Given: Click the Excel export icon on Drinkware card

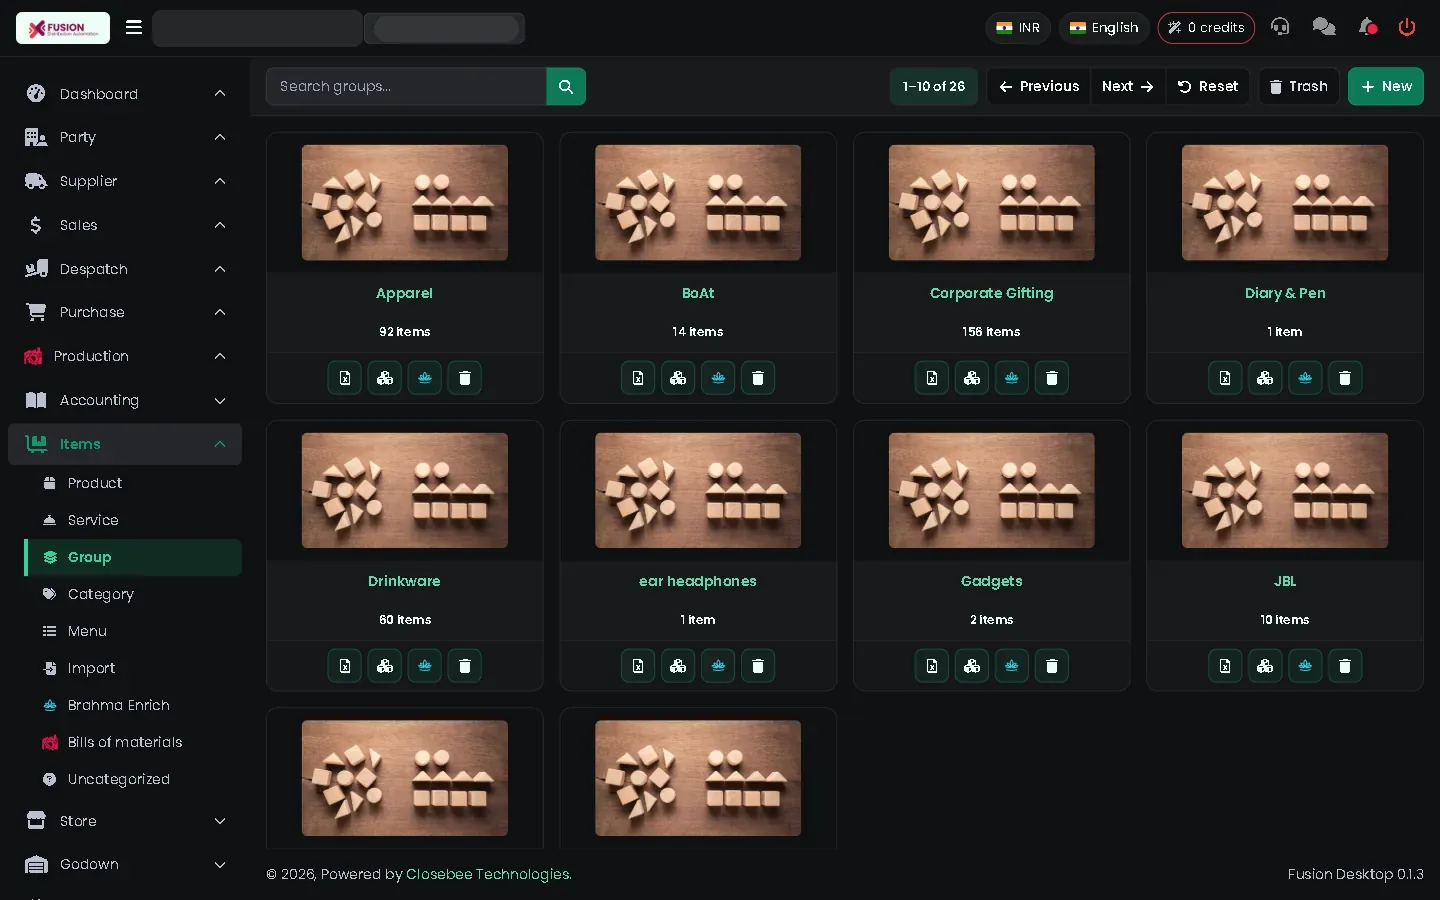Looking at the screenshot, I should (x=345, y=666).
